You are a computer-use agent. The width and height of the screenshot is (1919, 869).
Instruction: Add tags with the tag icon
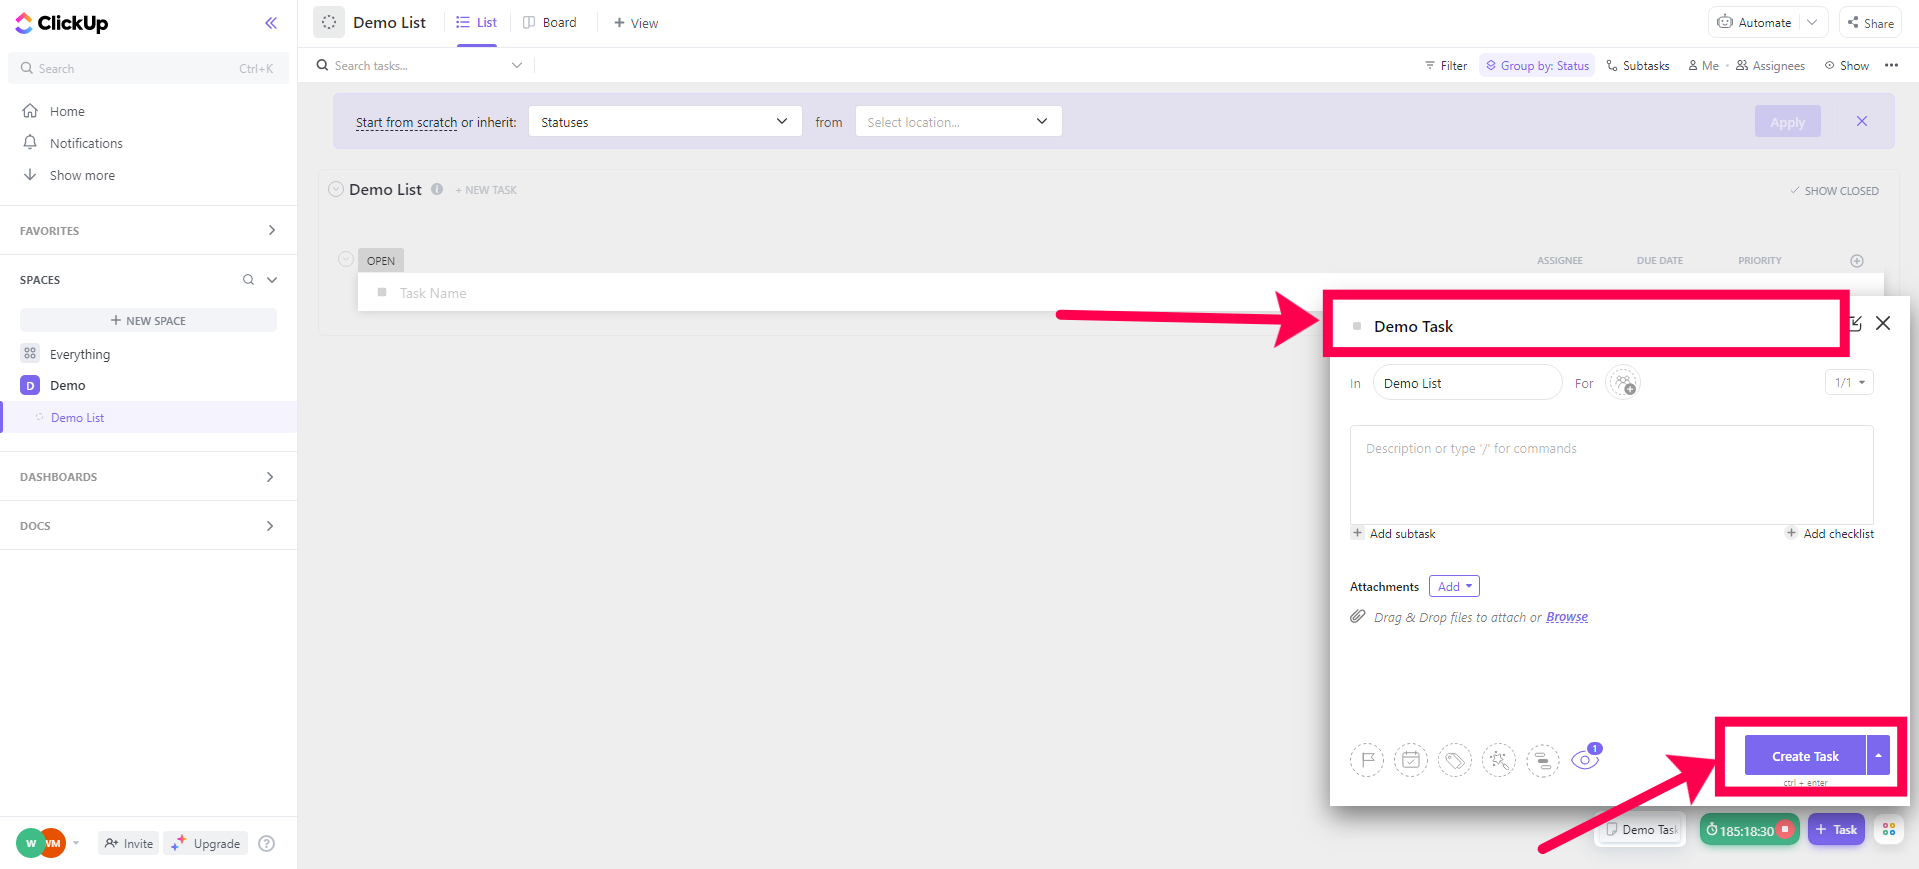point(1455,760)
